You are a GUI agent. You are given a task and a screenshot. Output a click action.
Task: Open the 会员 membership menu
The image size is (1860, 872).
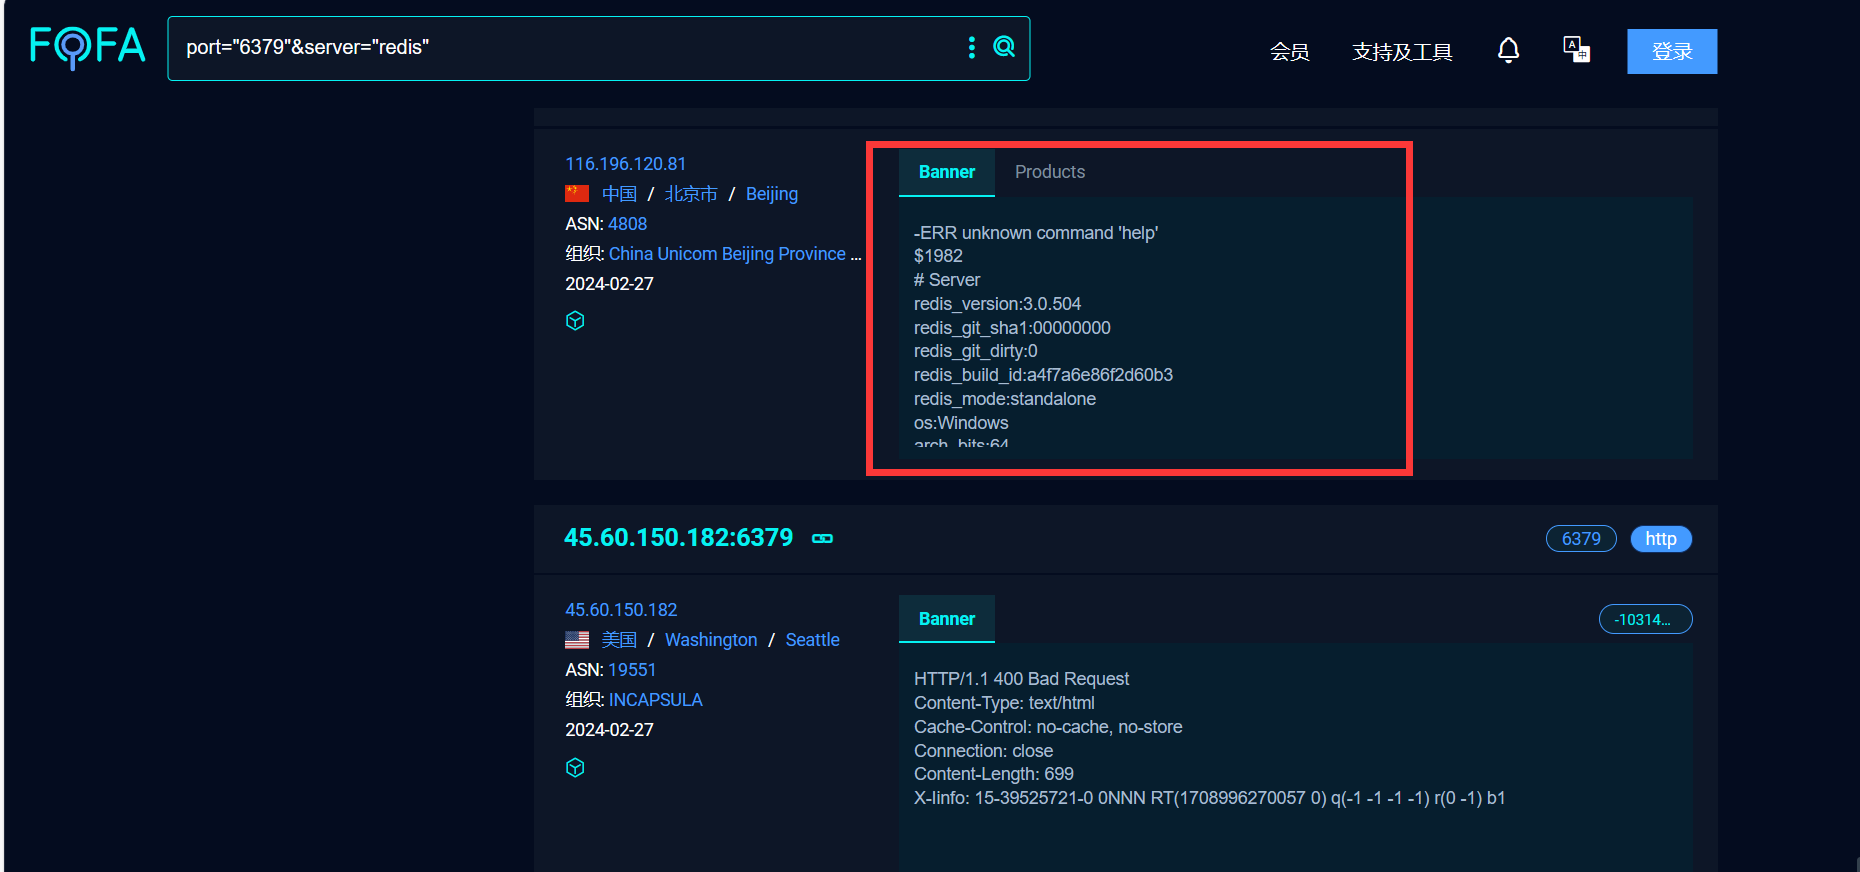click(x=1289, y=52)
